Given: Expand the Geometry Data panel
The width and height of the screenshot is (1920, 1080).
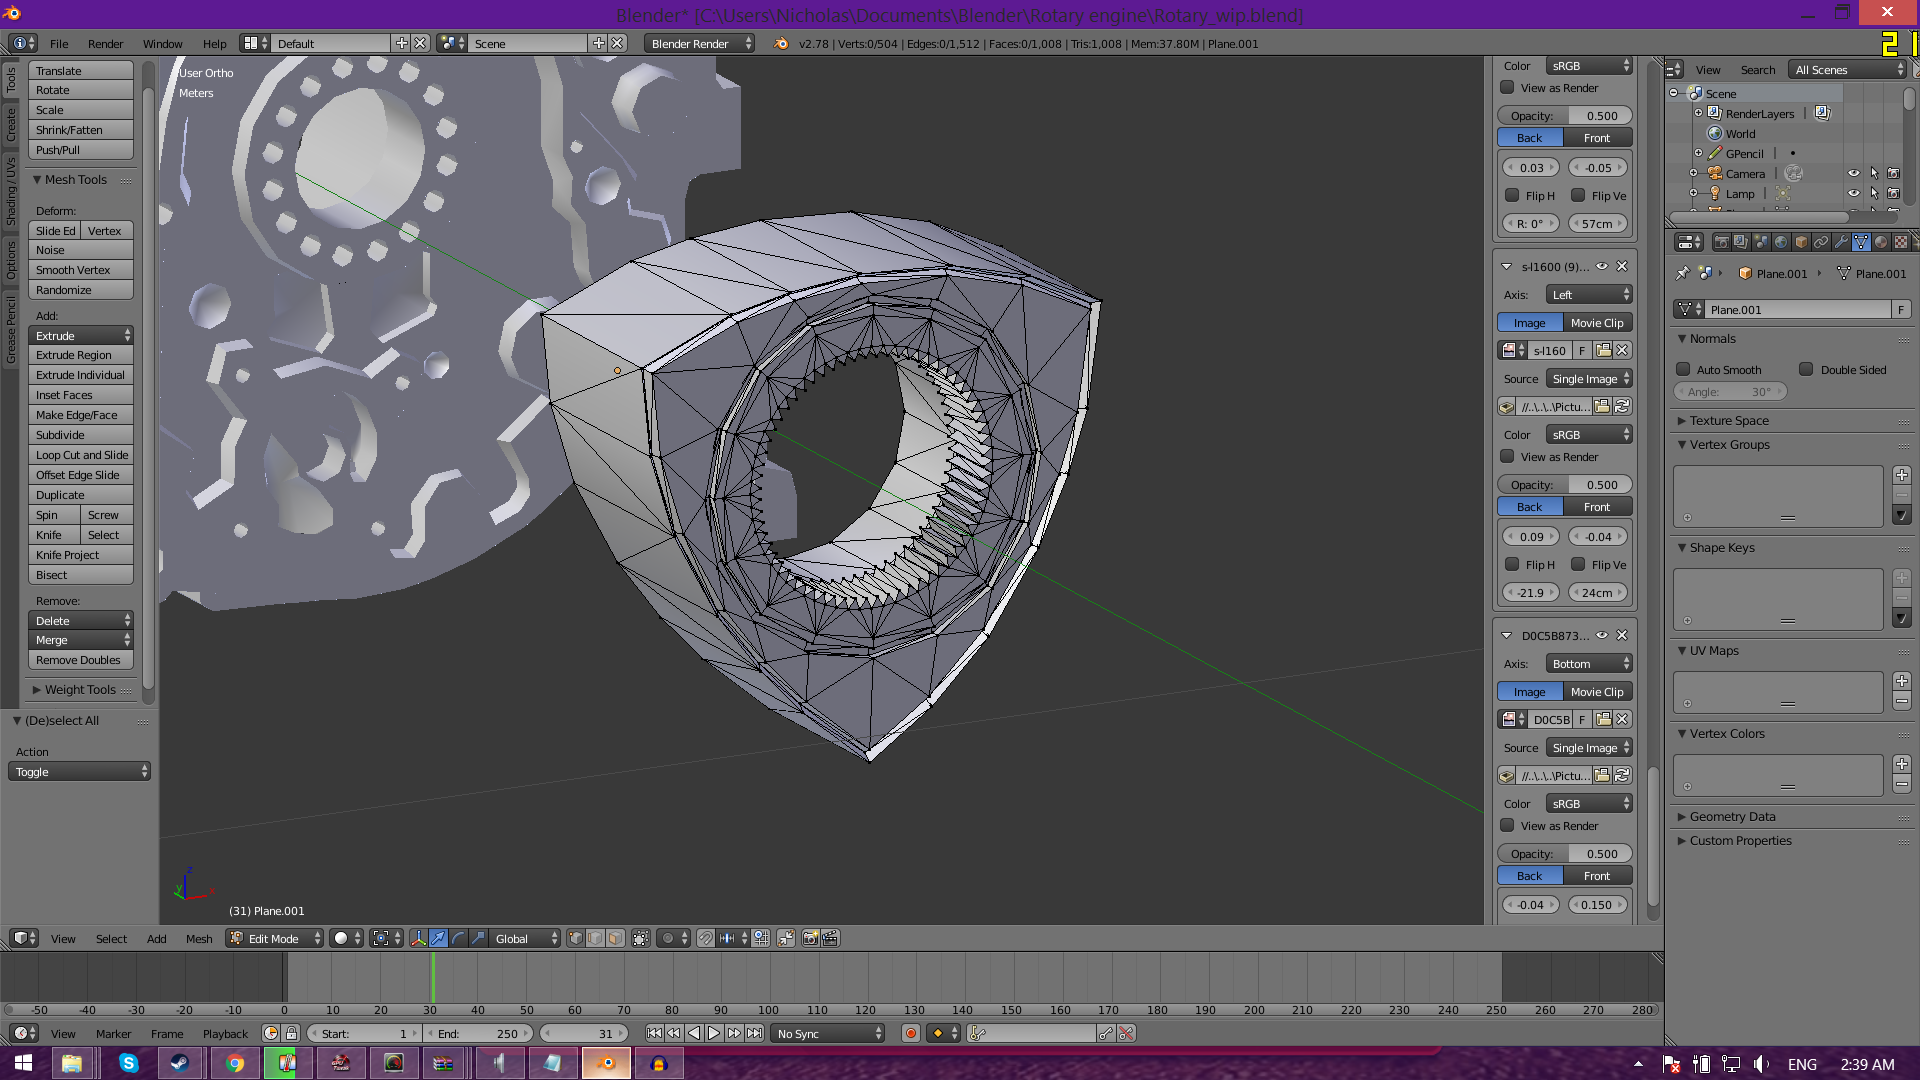Looking at the screenshot, I should pyautogui.click(x=1732, y=816).
